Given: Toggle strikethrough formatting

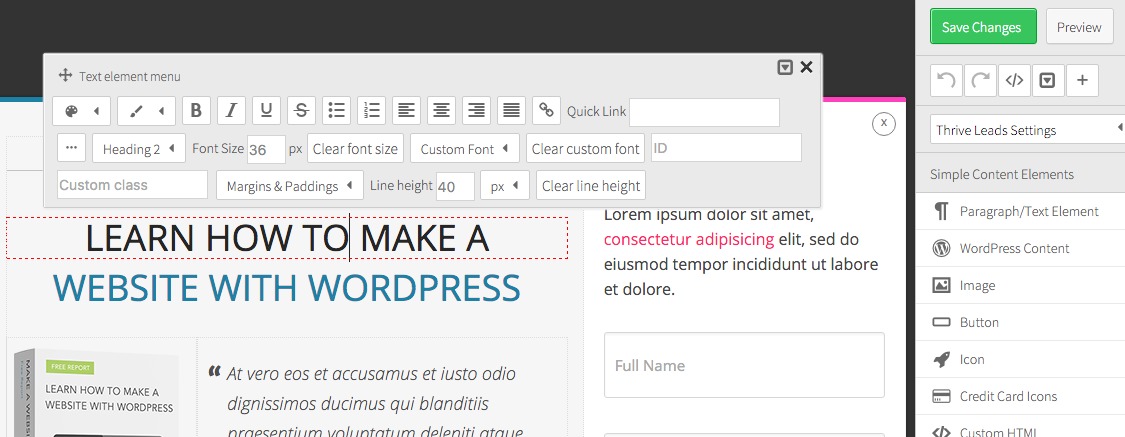Looking at the screenshot, I should coord(301,111).
